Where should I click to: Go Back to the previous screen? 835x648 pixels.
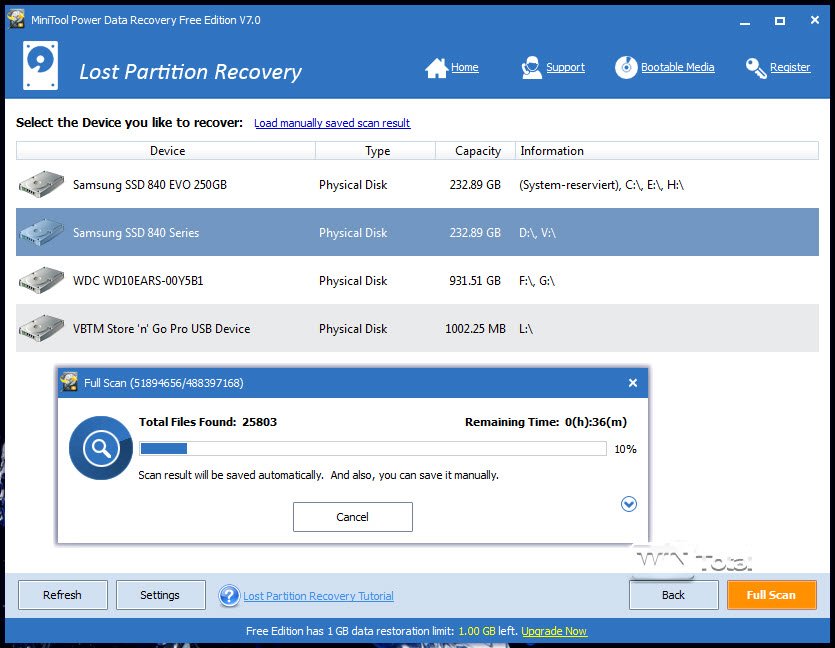[673, 595]
